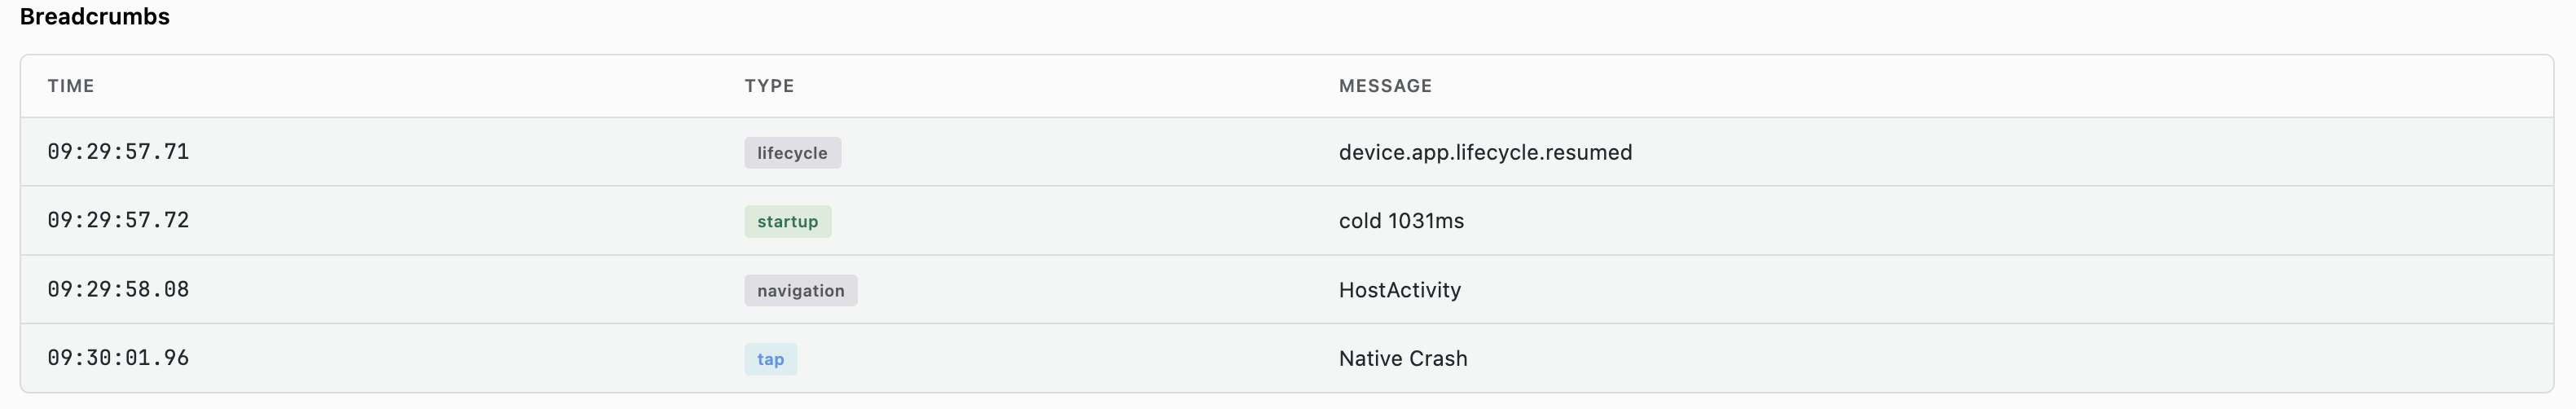Select the HostActivity message

click(x=1399, y=289)
